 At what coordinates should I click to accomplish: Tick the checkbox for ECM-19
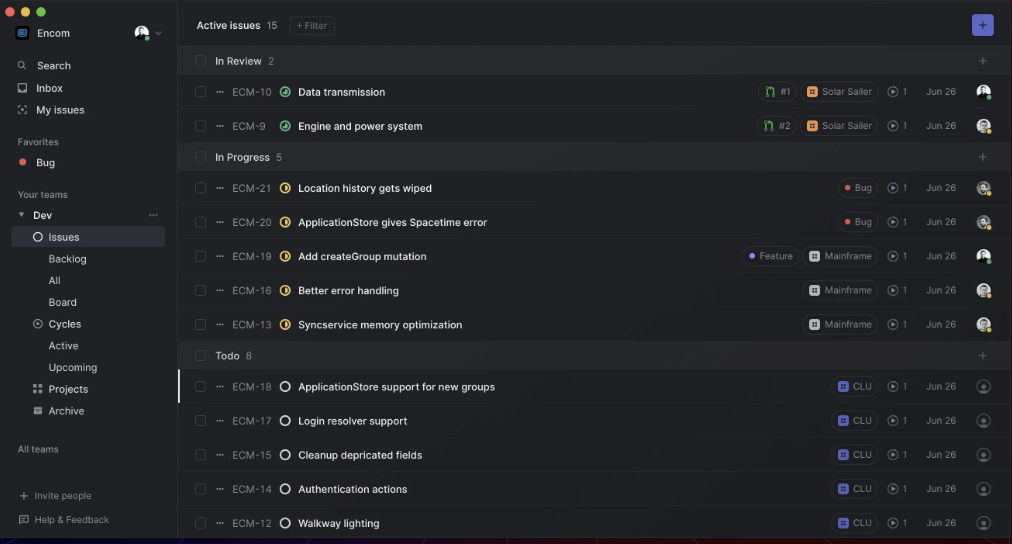(x=200, y=256)
